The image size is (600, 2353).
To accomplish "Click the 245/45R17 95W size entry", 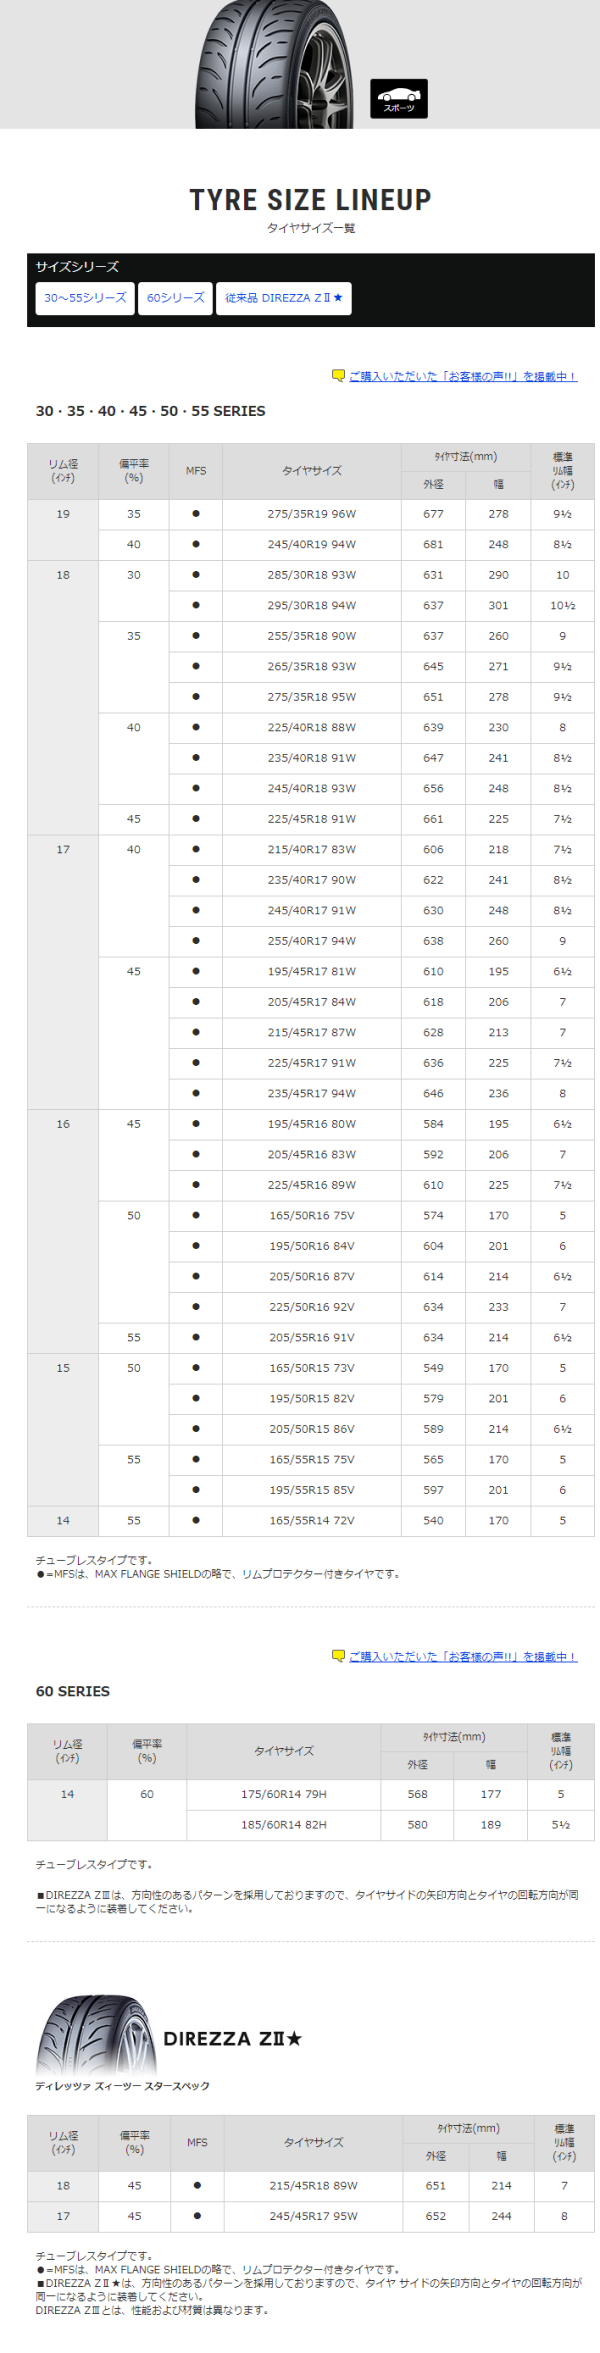I will click(313, 2217).
